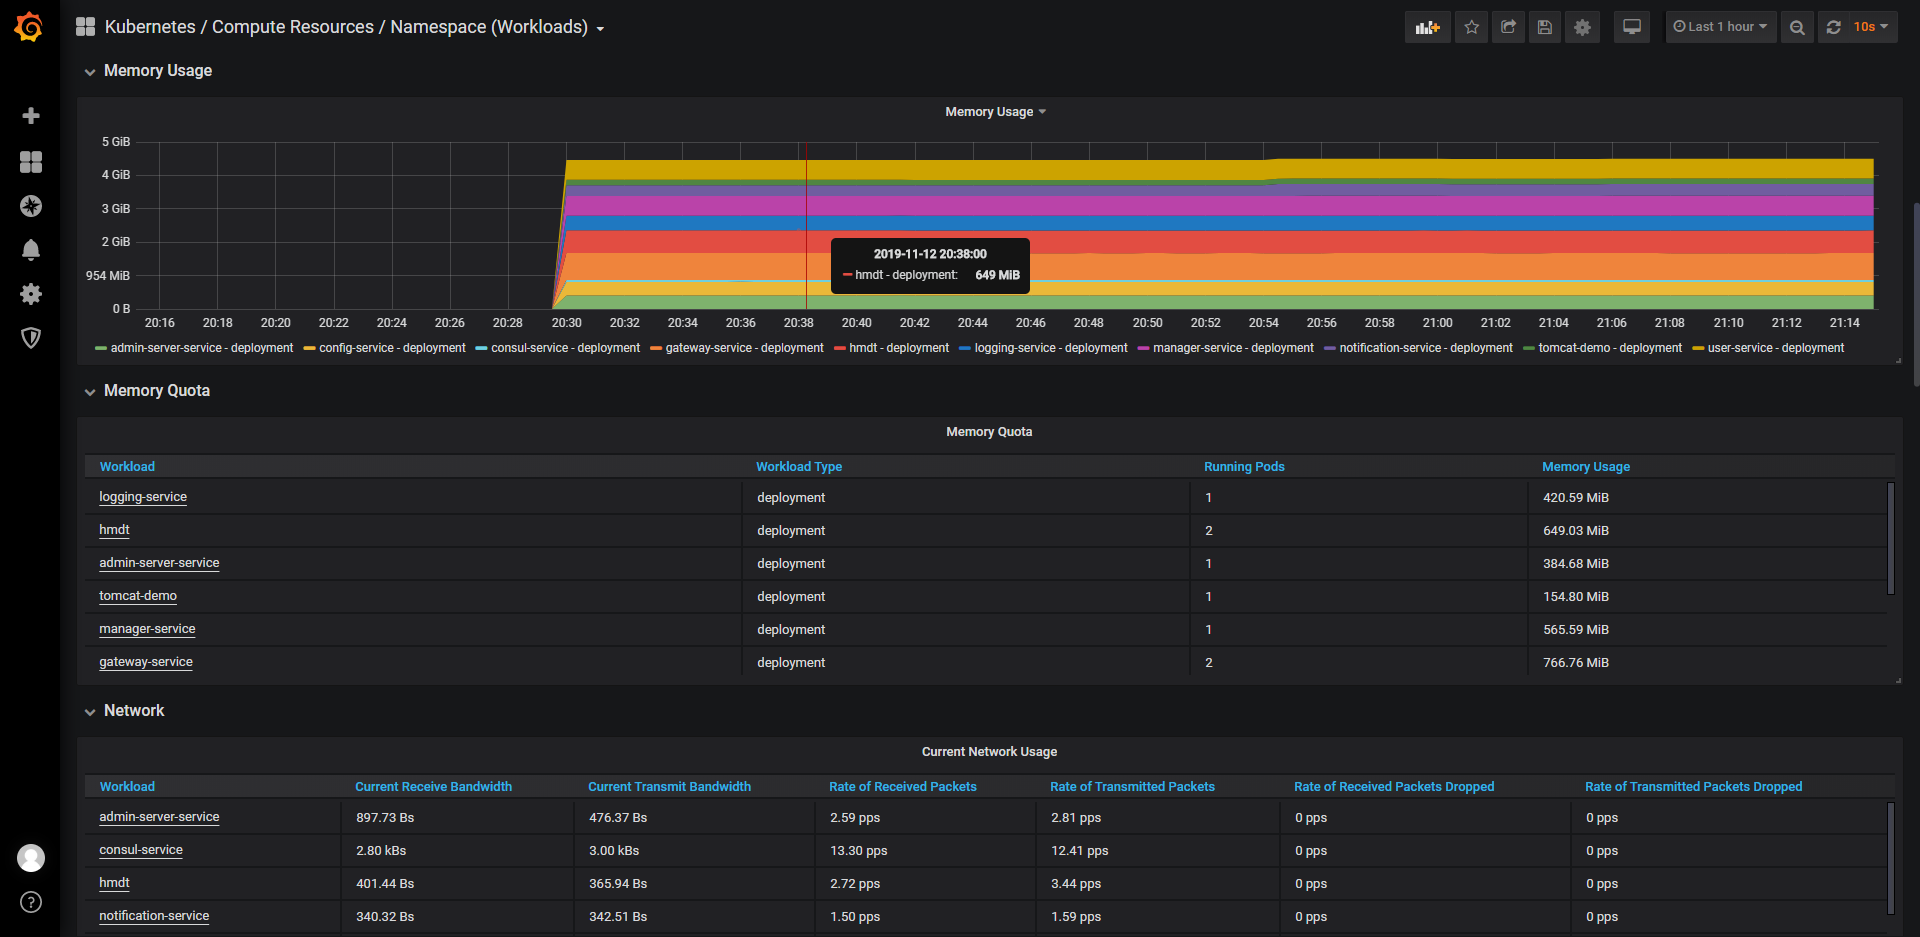Sort table by Running Pods column header
This screenshot has width=1920, height=937.
pos(1244,467)
